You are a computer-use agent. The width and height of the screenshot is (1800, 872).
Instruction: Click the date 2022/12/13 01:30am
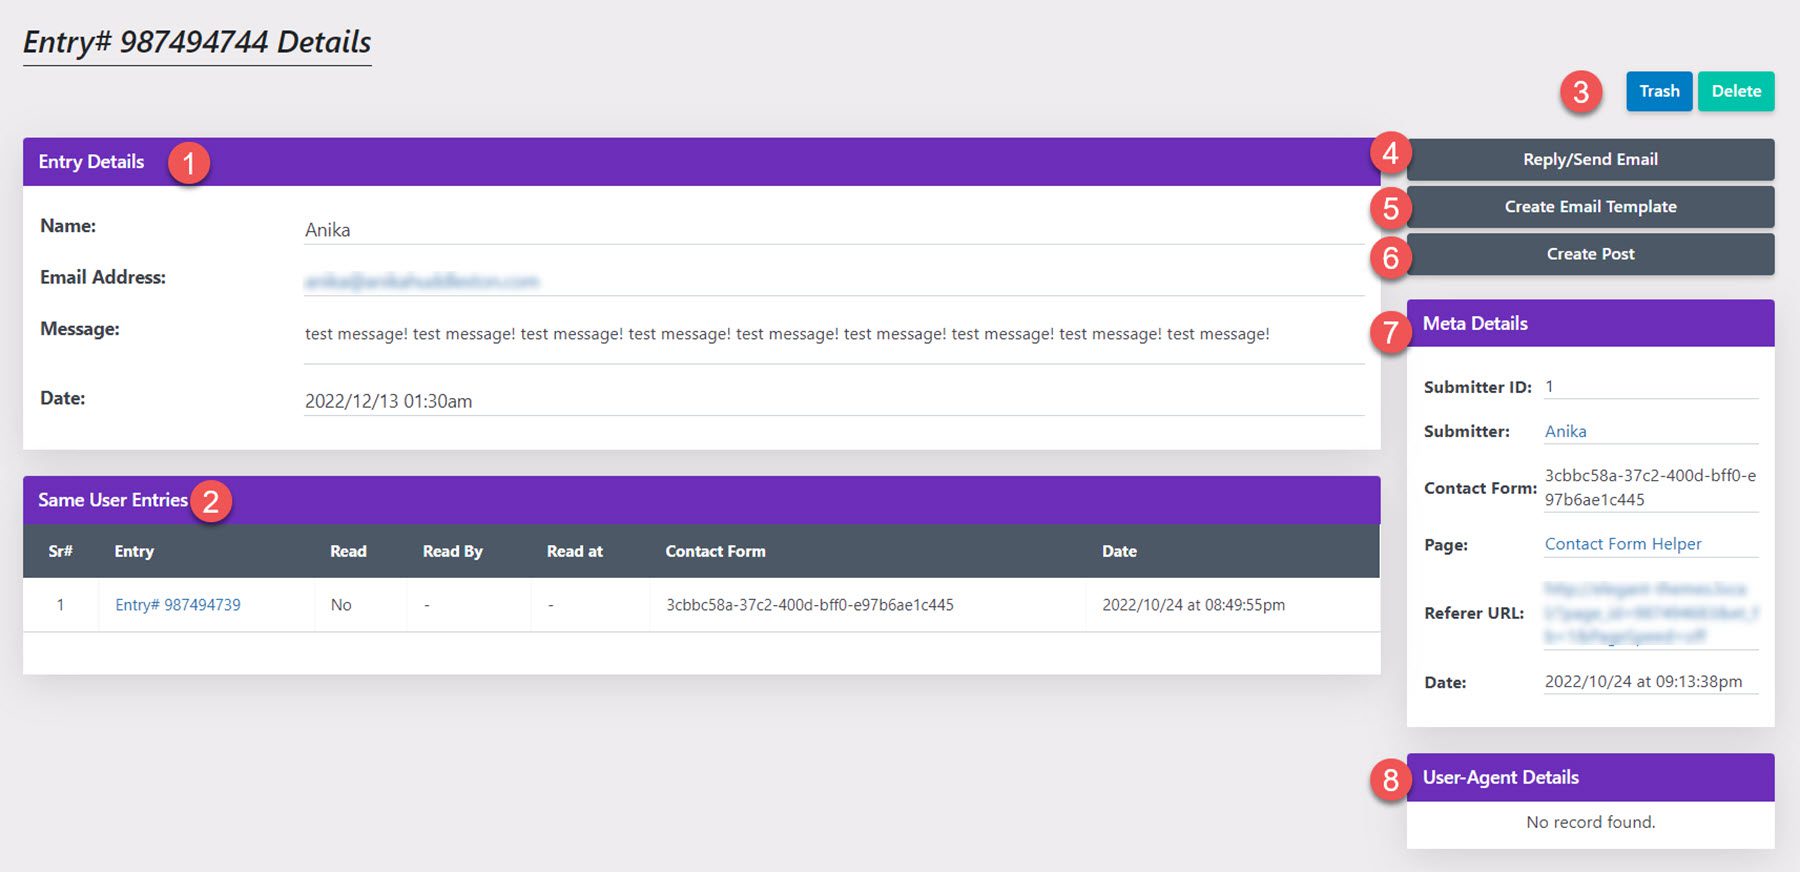[x=388, y=401]
